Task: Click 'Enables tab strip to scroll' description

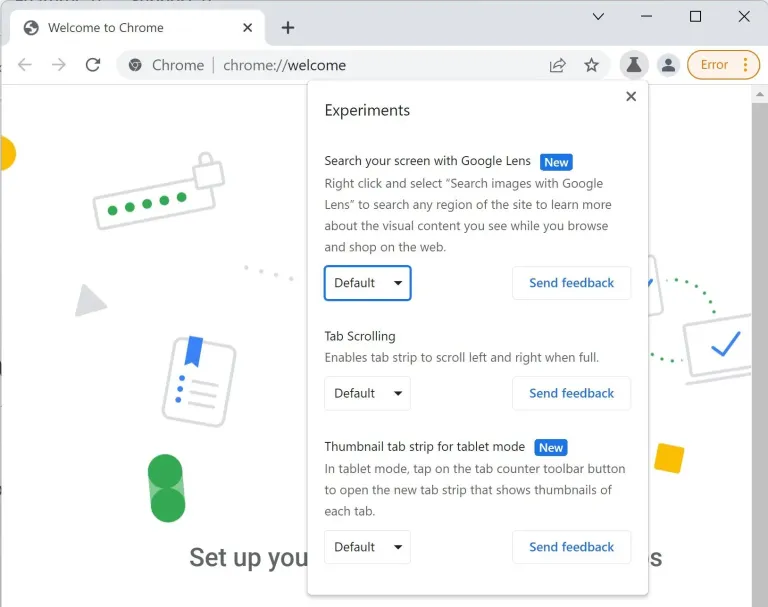Action: coord(461,357)
